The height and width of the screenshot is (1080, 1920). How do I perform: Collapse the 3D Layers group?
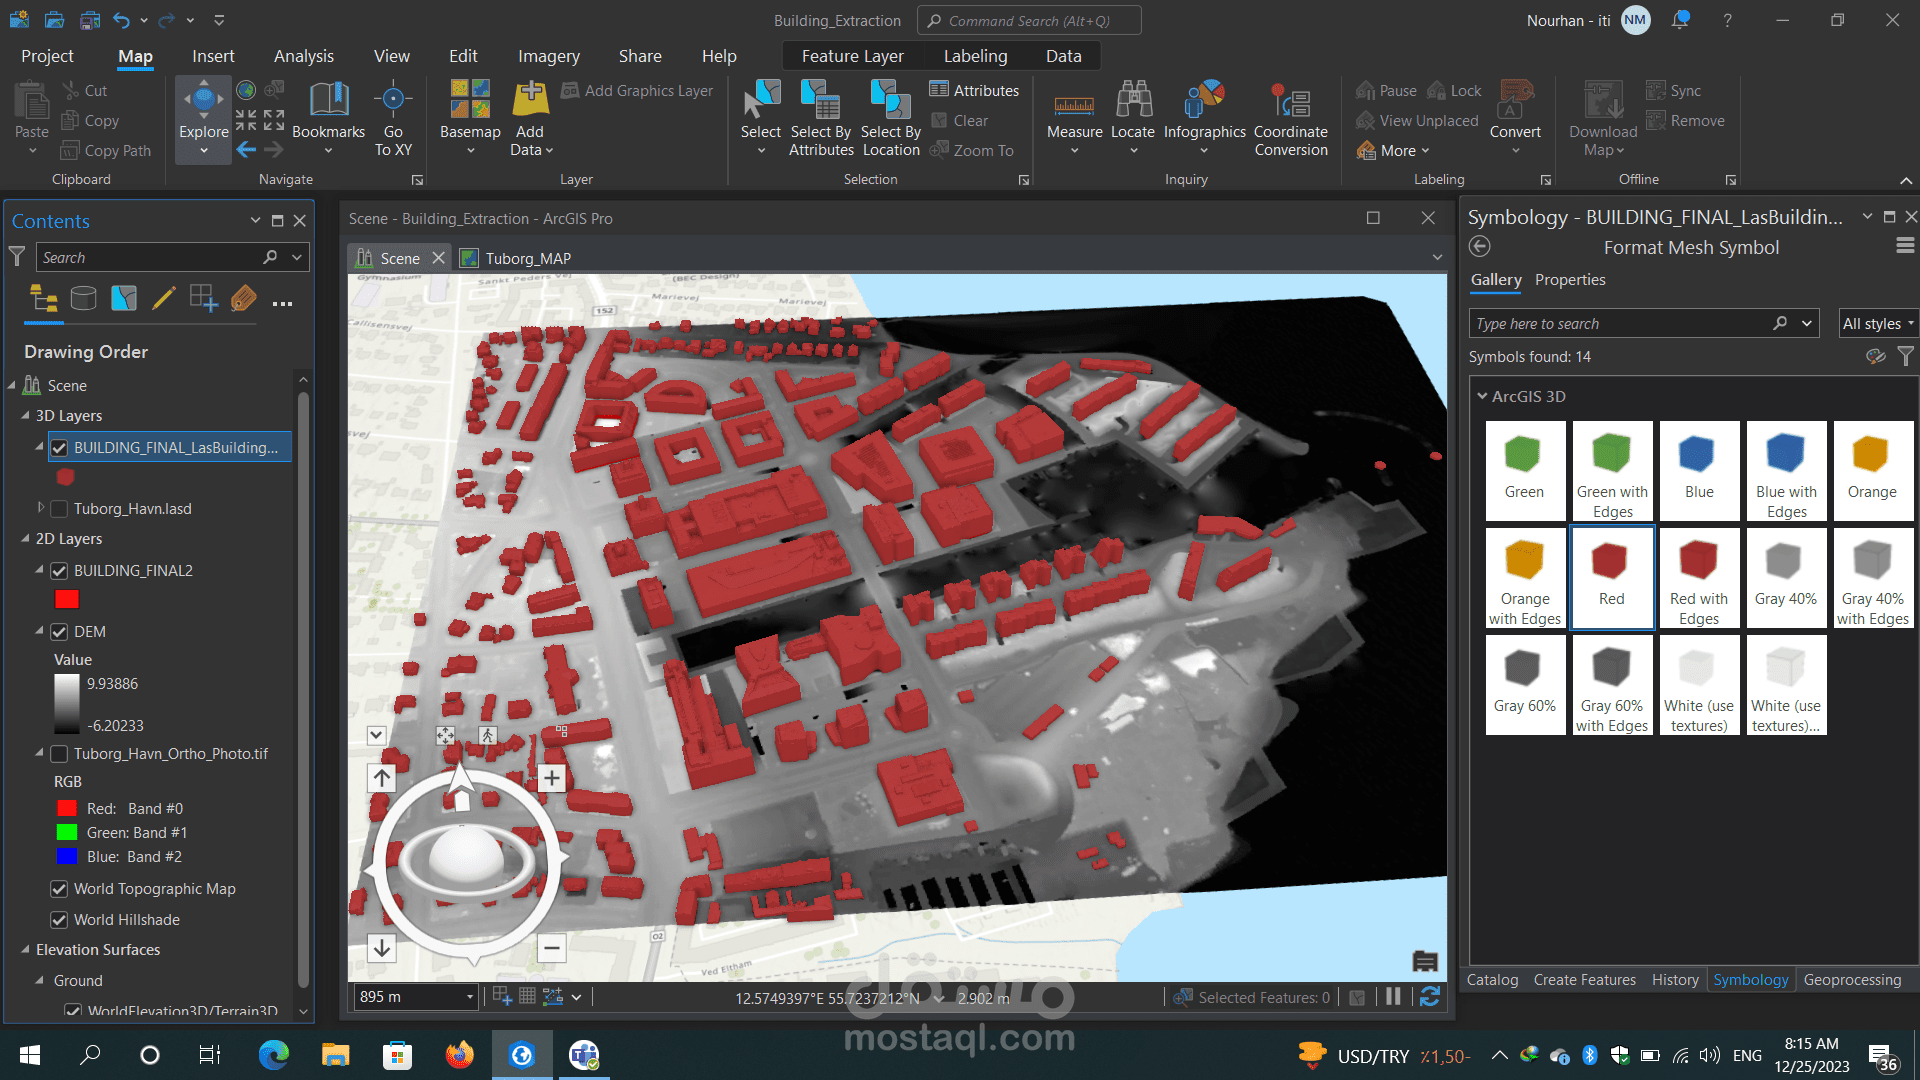pos(25,416)
